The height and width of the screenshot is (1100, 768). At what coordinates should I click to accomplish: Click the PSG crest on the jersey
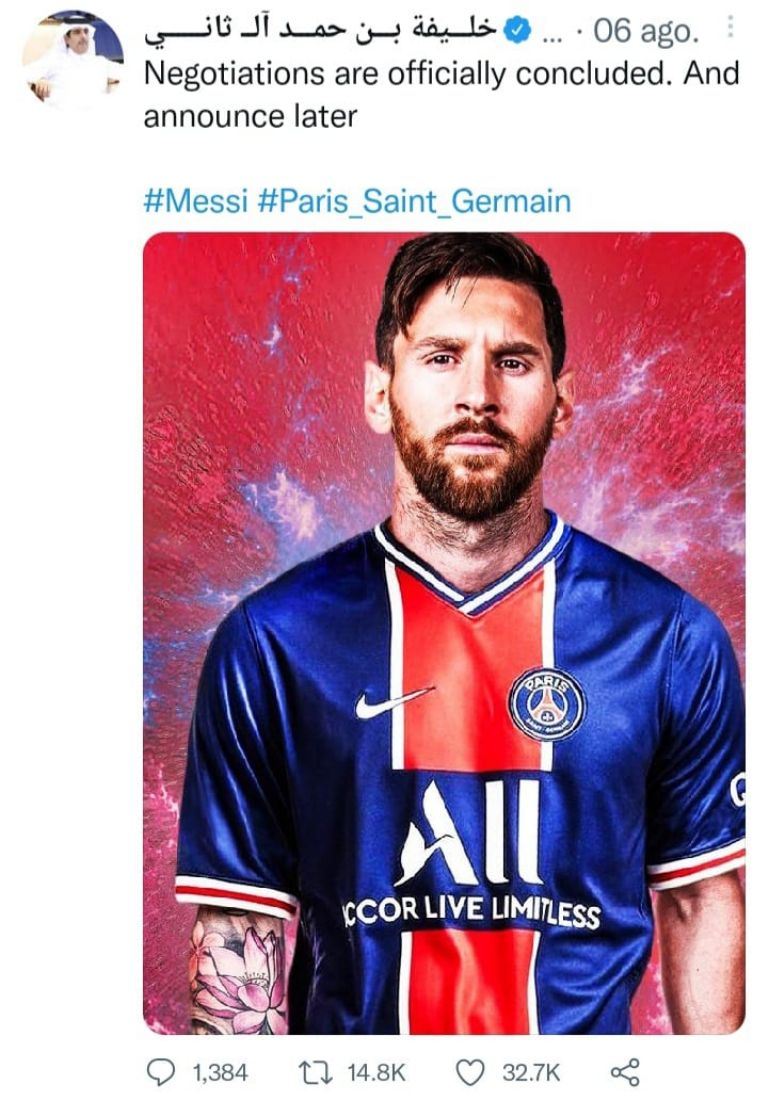[546, 704]
